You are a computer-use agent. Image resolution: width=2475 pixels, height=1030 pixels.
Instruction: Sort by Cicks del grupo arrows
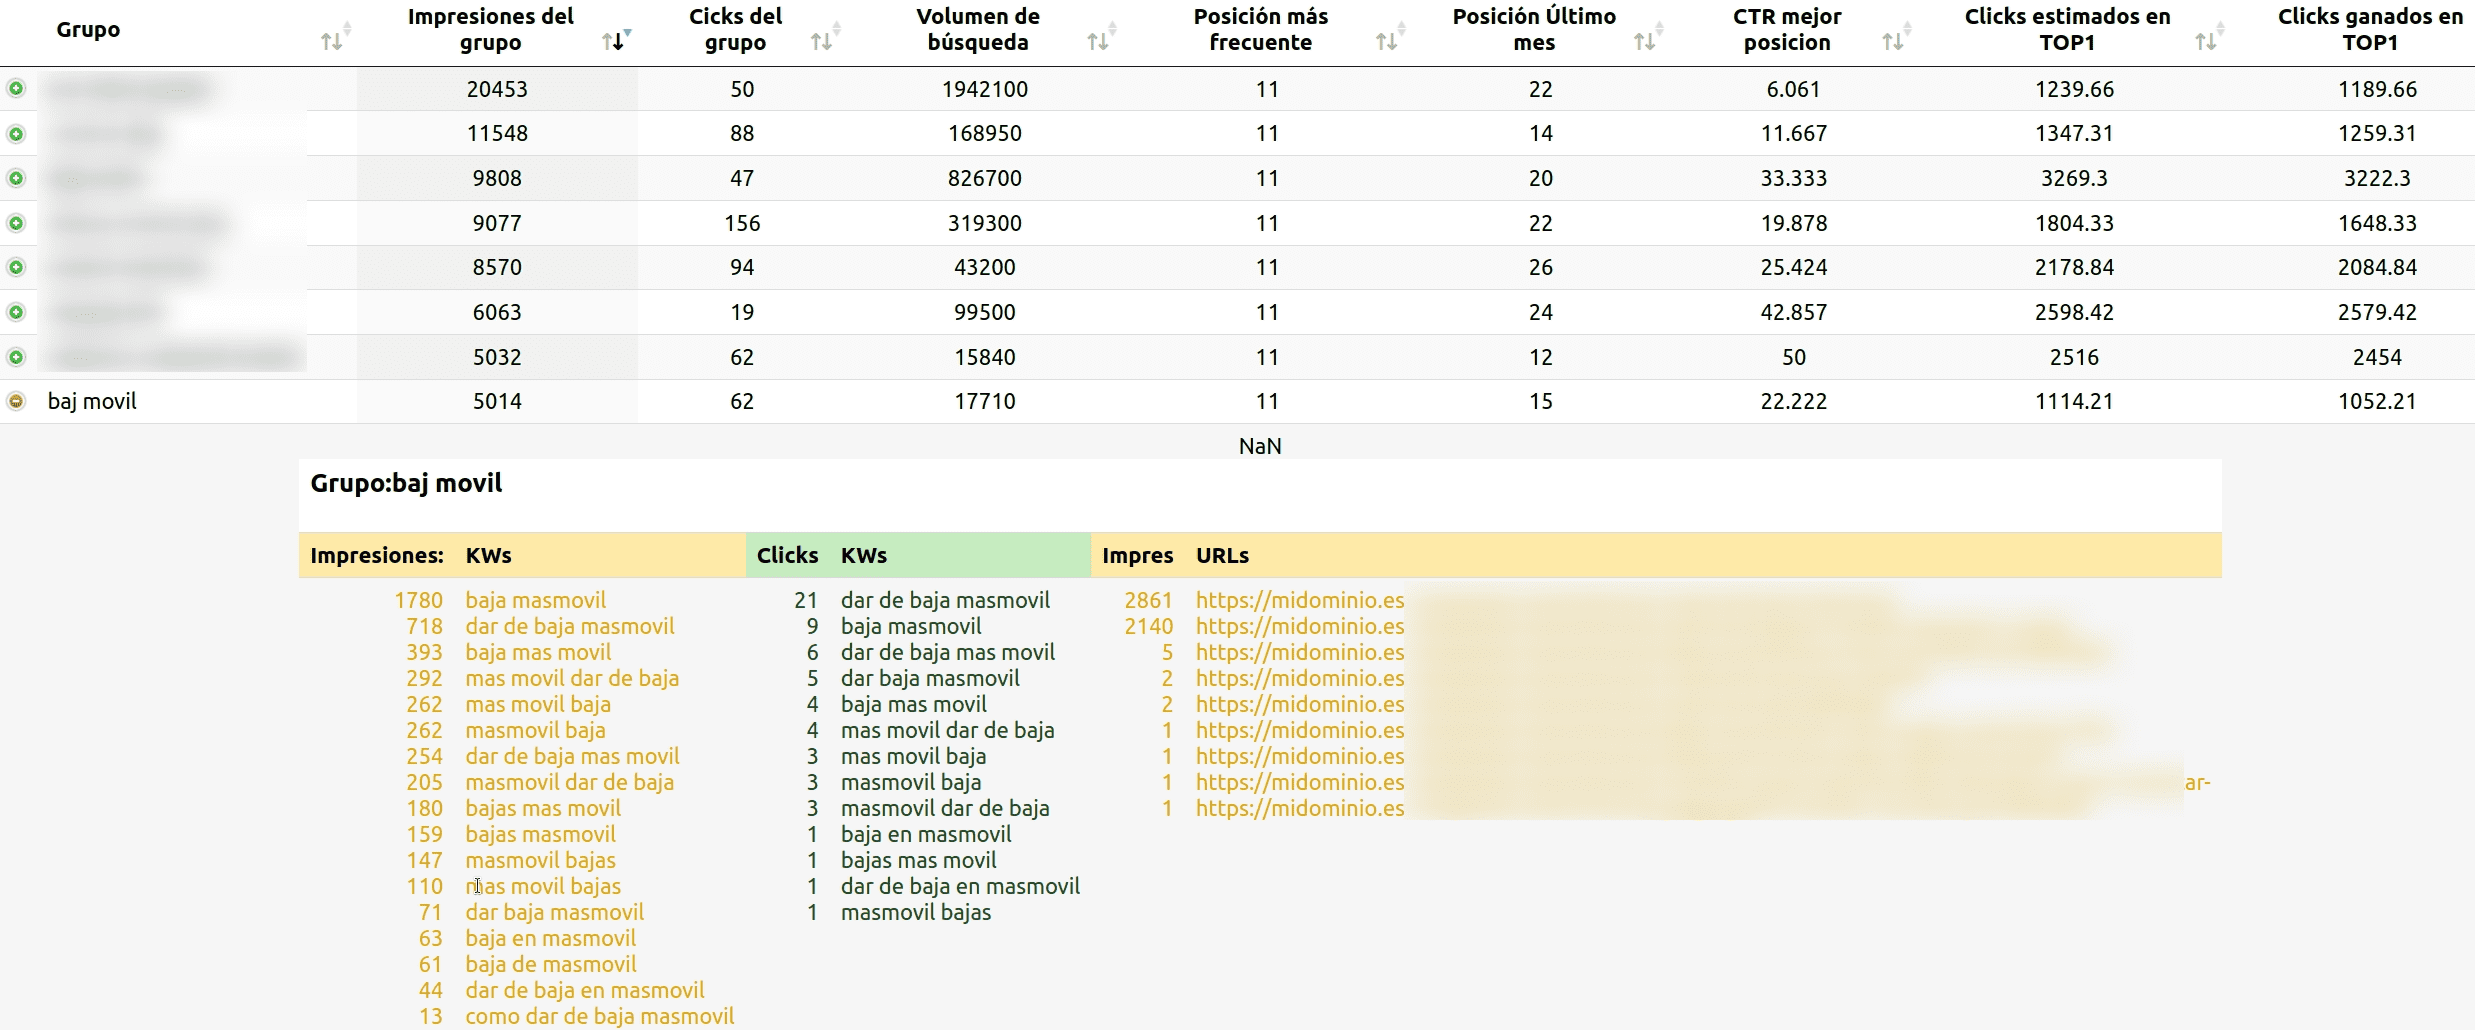(x=824, y=38)
